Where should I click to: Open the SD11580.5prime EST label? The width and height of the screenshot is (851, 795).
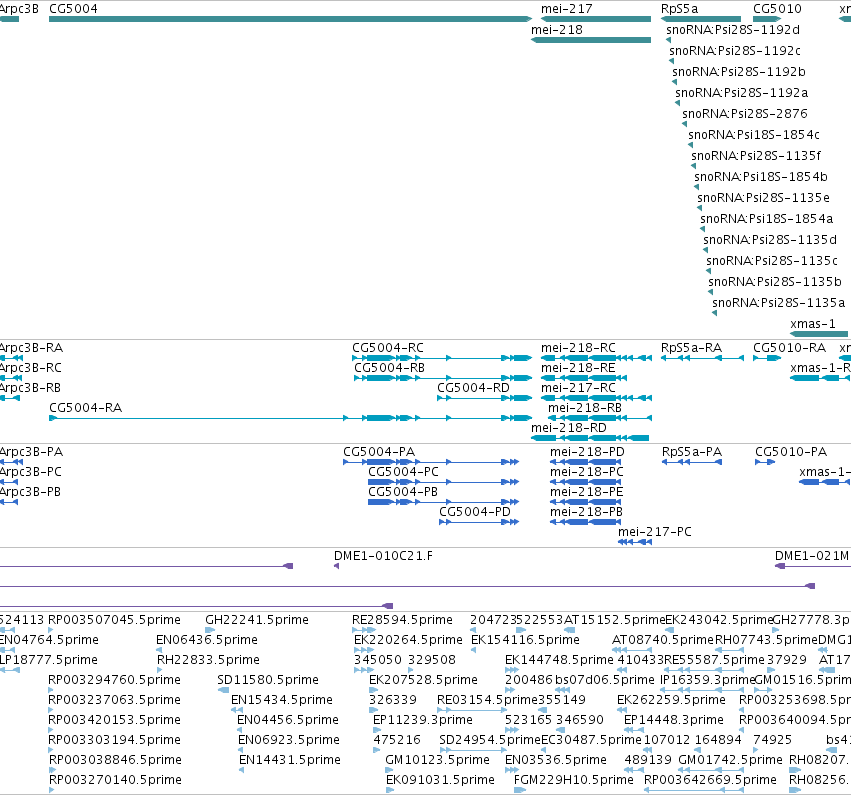coord(268,680)
